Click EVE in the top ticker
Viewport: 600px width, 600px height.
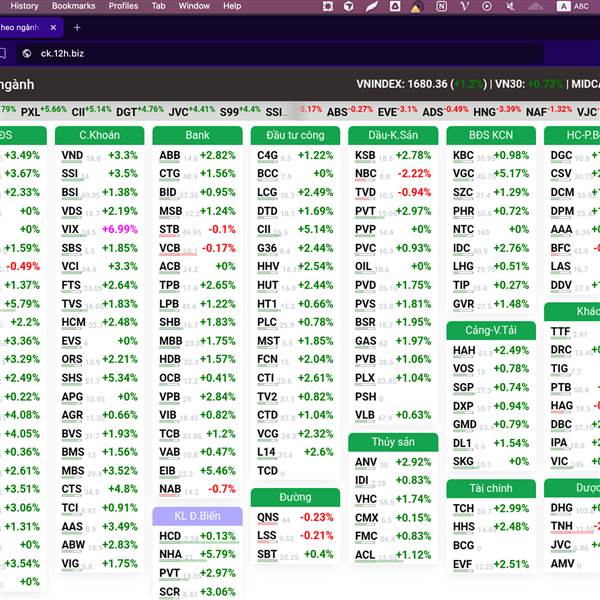387,112
